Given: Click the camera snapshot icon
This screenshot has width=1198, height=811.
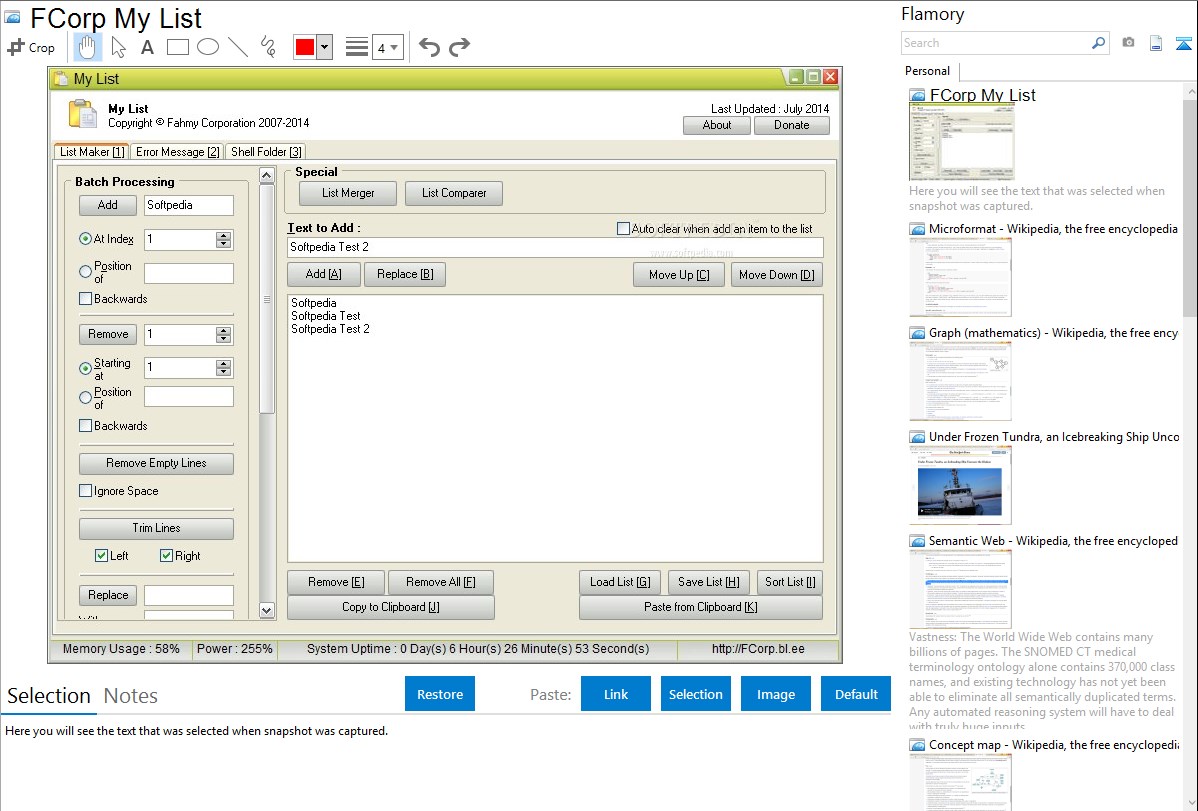Looking at the screenshot, I should 1128,43.
